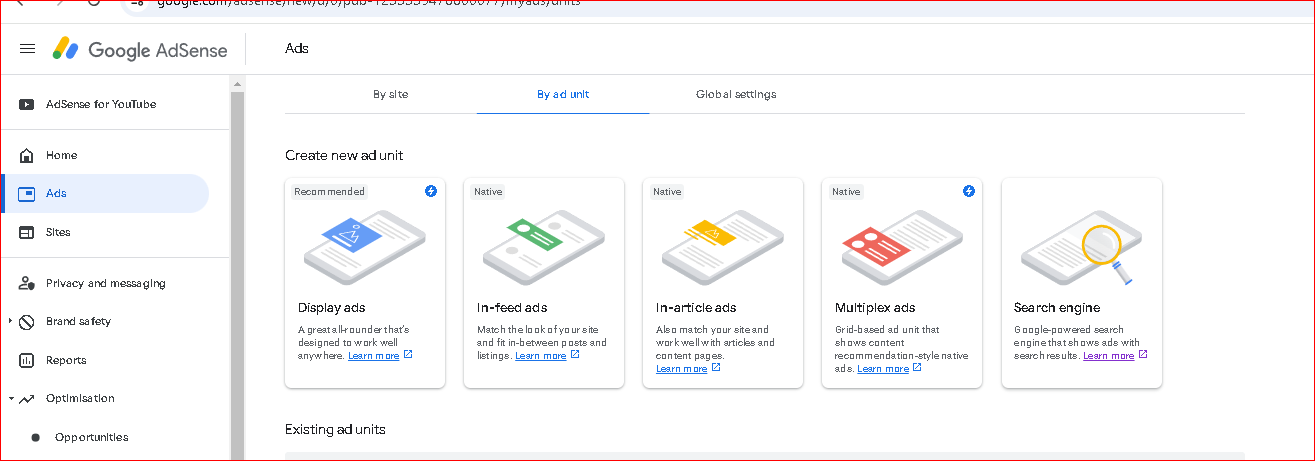Open Learn more link for Search engine
Screen dimensions: 1315x461
click(x=1108, y=356)
